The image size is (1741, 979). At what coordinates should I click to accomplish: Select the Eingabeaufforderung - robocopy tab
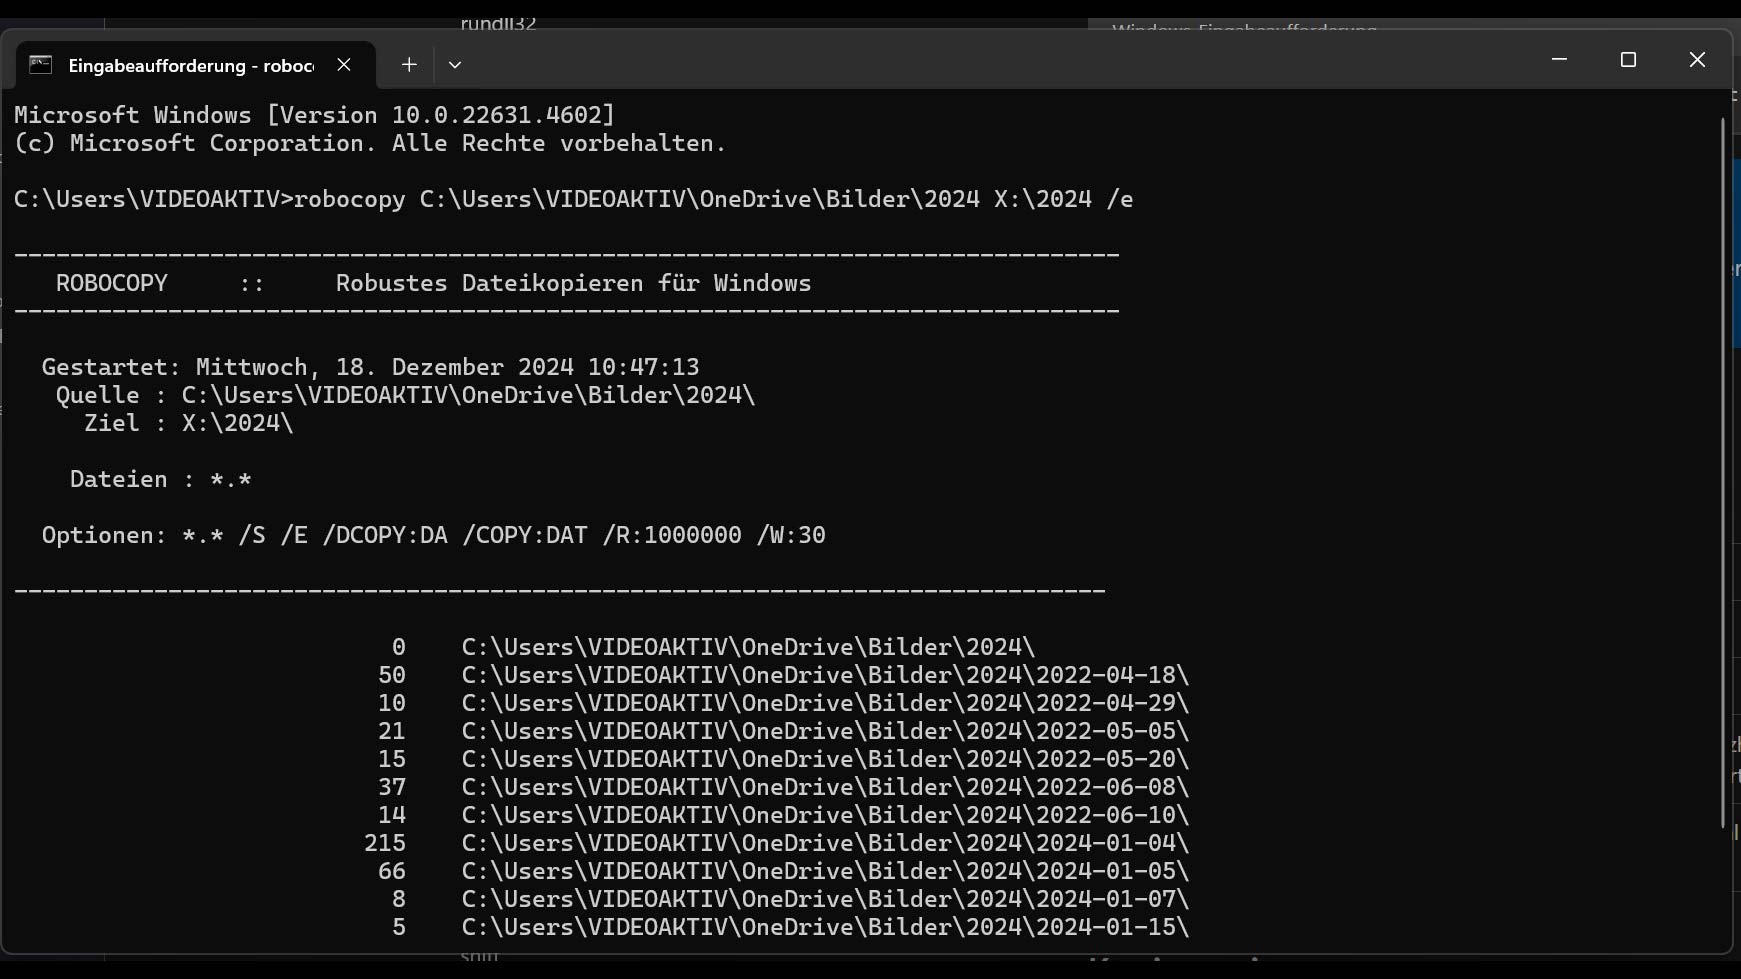[190, 66]
